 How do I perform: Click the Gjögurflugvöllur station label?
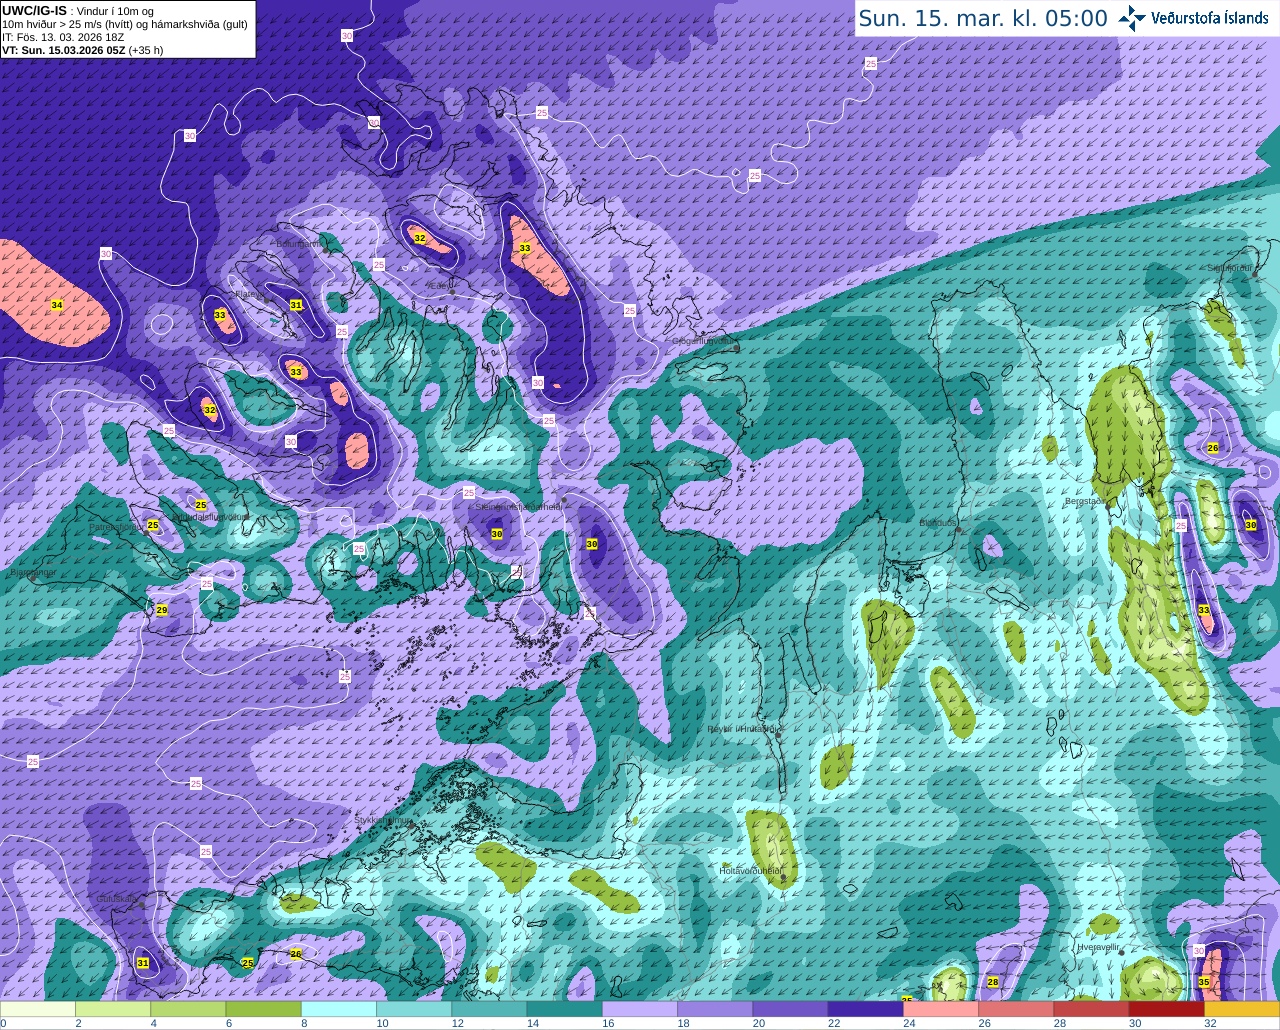point(705,341)
